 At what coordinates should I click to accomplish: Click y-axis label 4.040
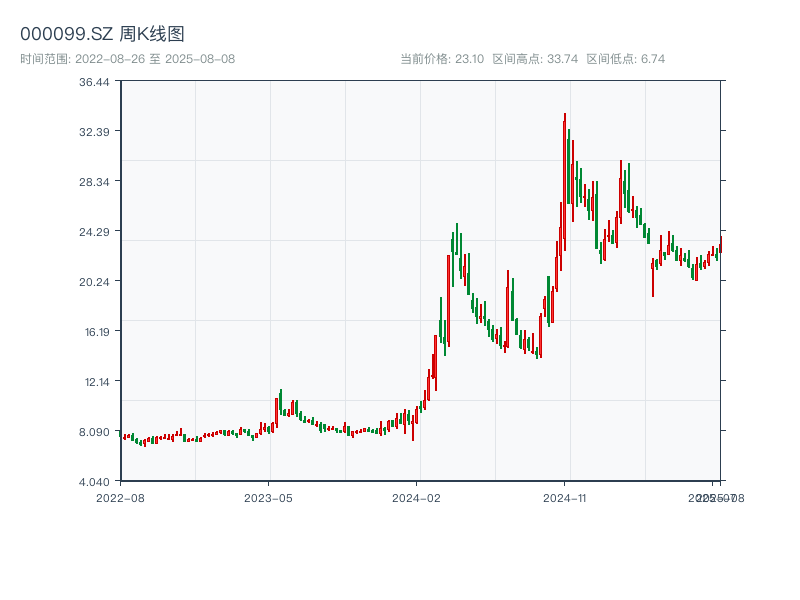click(x=94, y=482)
